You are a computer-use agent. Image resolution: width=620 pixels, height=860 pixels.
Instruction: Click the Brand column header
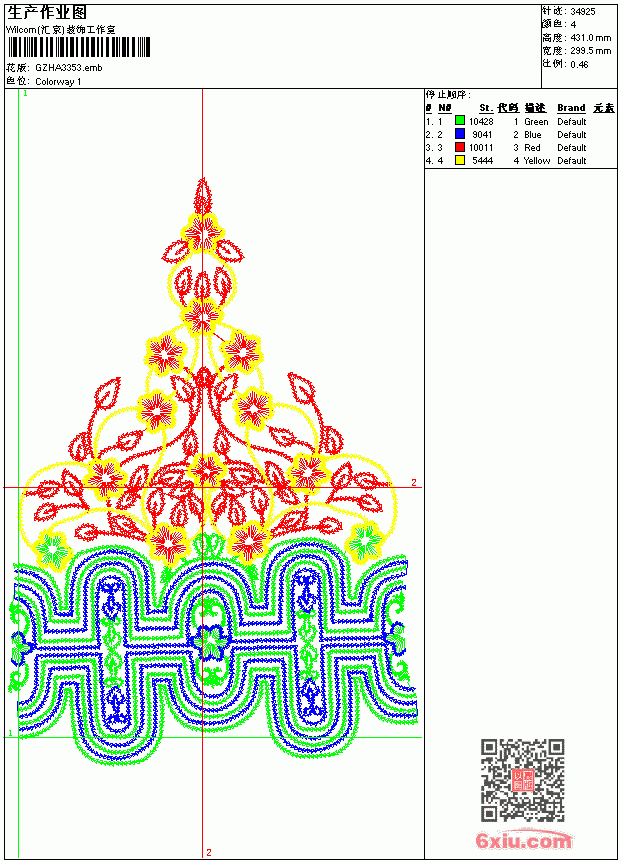571,108
